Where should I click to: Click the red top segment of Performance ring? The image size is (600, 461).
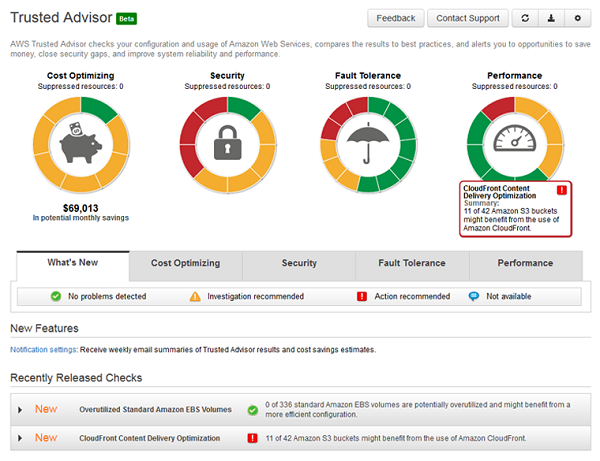[x=498, y=107]
